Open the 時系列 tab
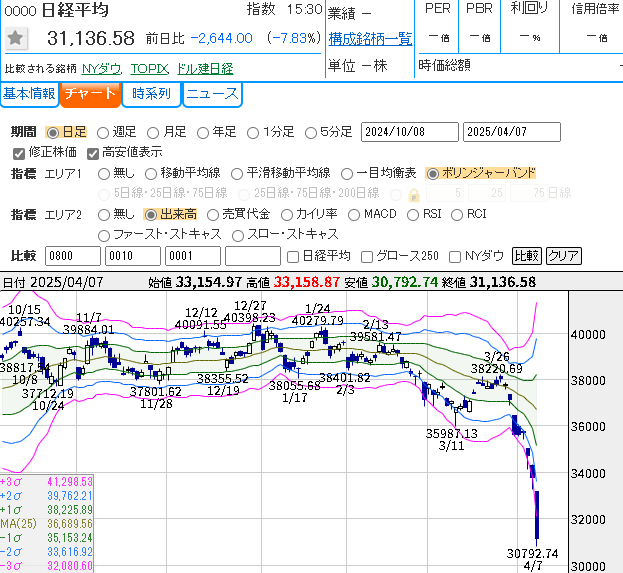The image size is (623, 573). [150, 95]
